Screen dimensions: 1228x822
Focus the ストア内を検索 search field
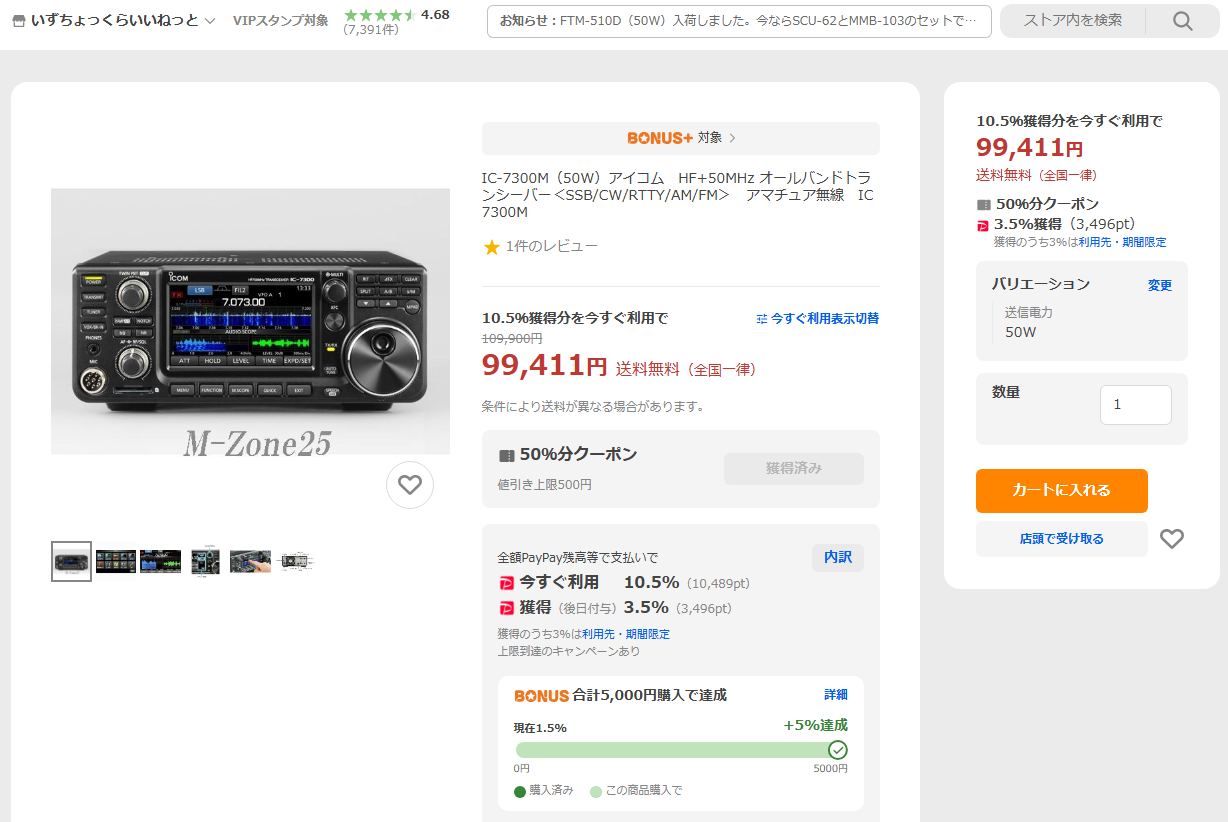point(1073,21)
